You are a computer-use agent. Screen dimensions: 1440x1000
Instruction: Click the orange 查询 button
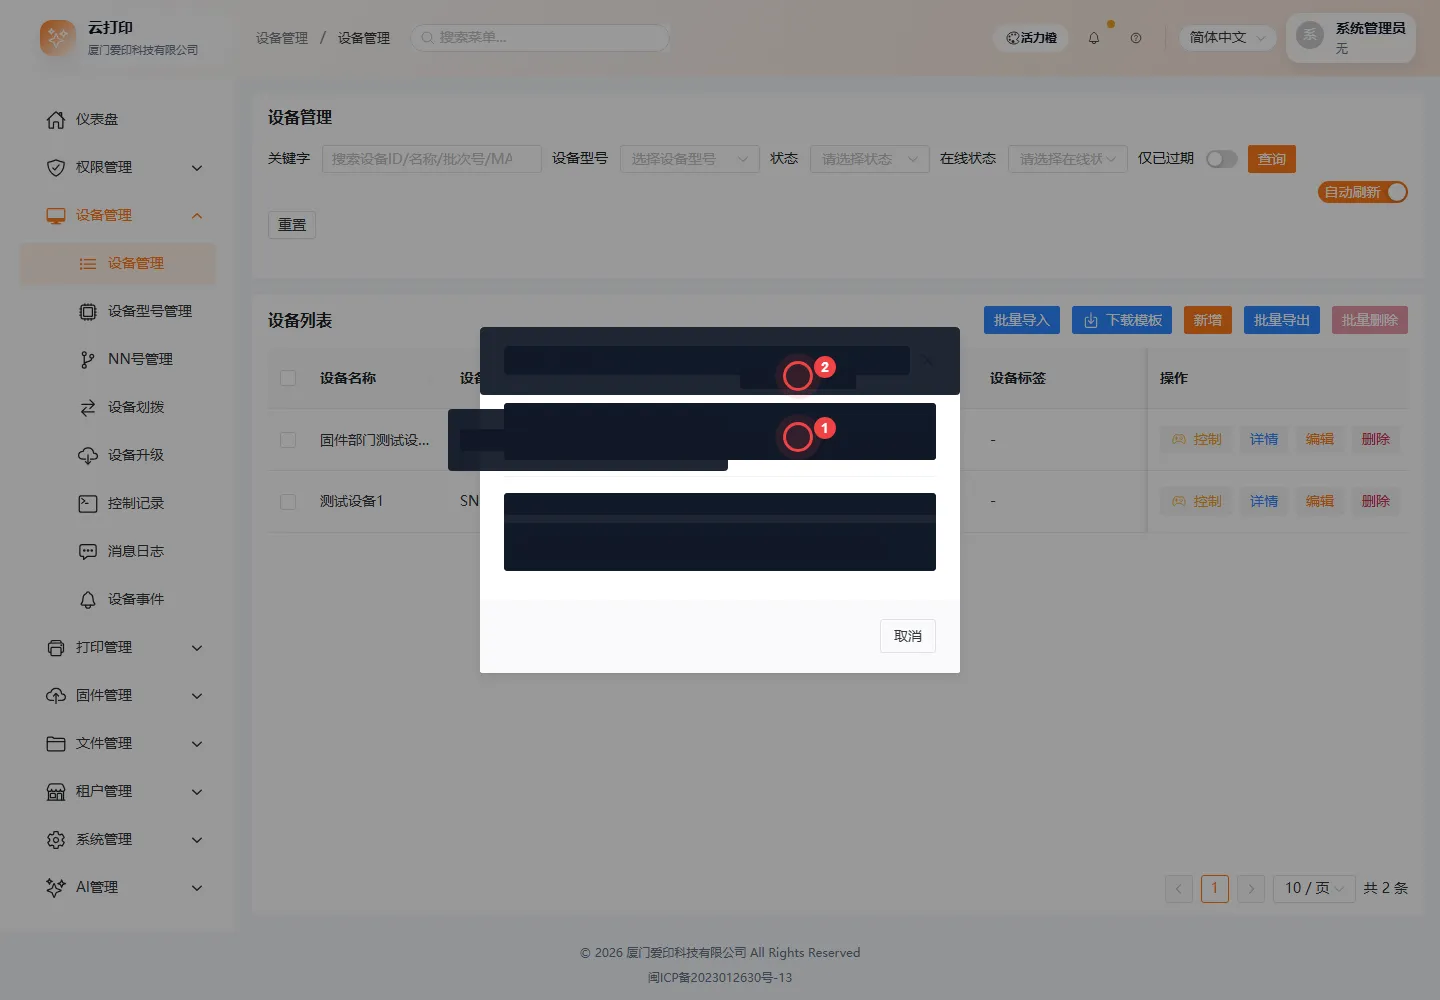coord(1272,159)
